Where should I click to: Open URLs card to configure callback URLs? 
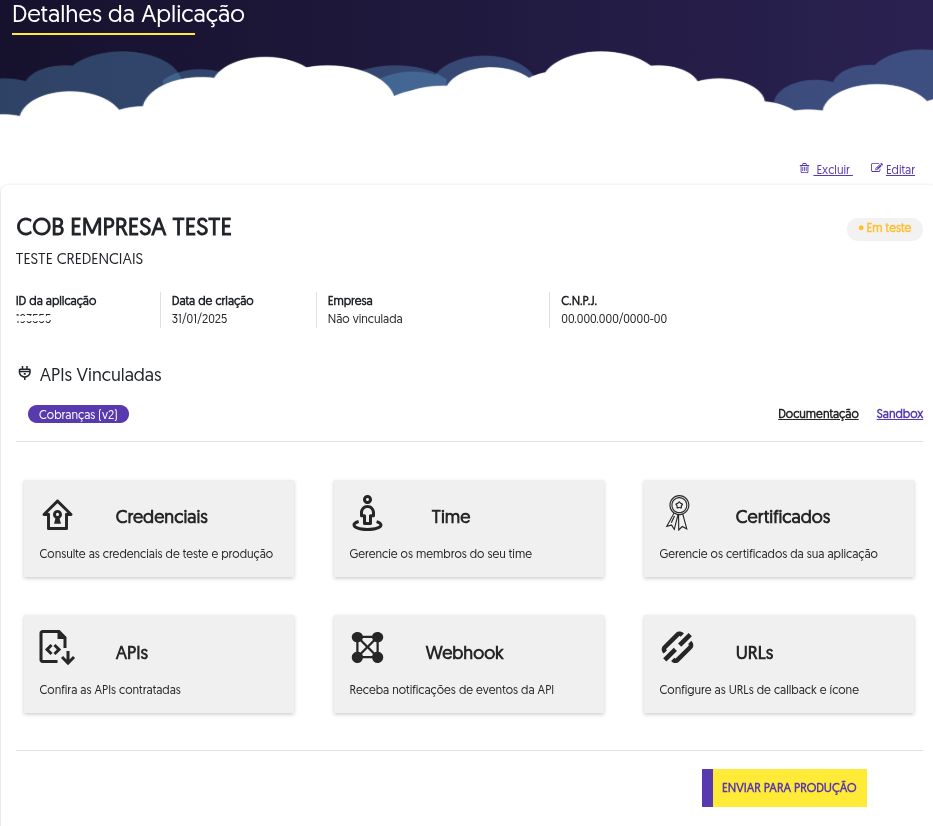pos(779,664)
